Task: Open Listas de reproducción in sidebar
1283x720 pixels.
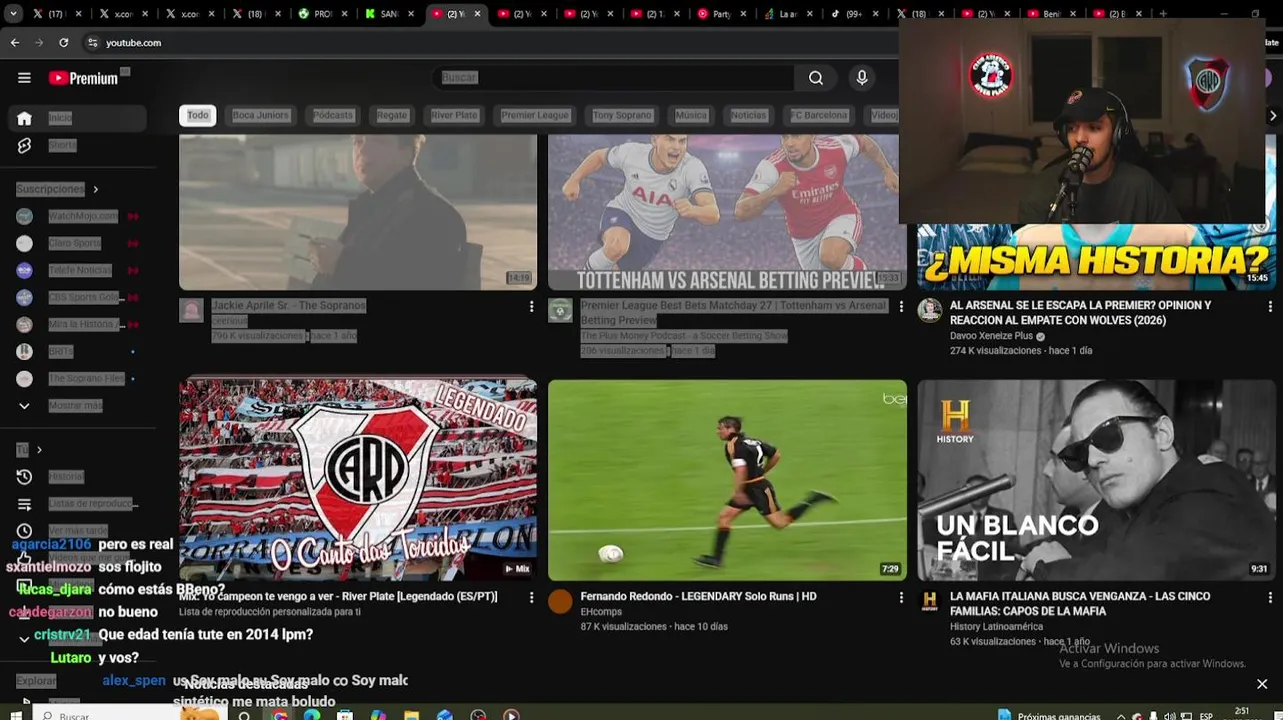Action: coord(78,504)
